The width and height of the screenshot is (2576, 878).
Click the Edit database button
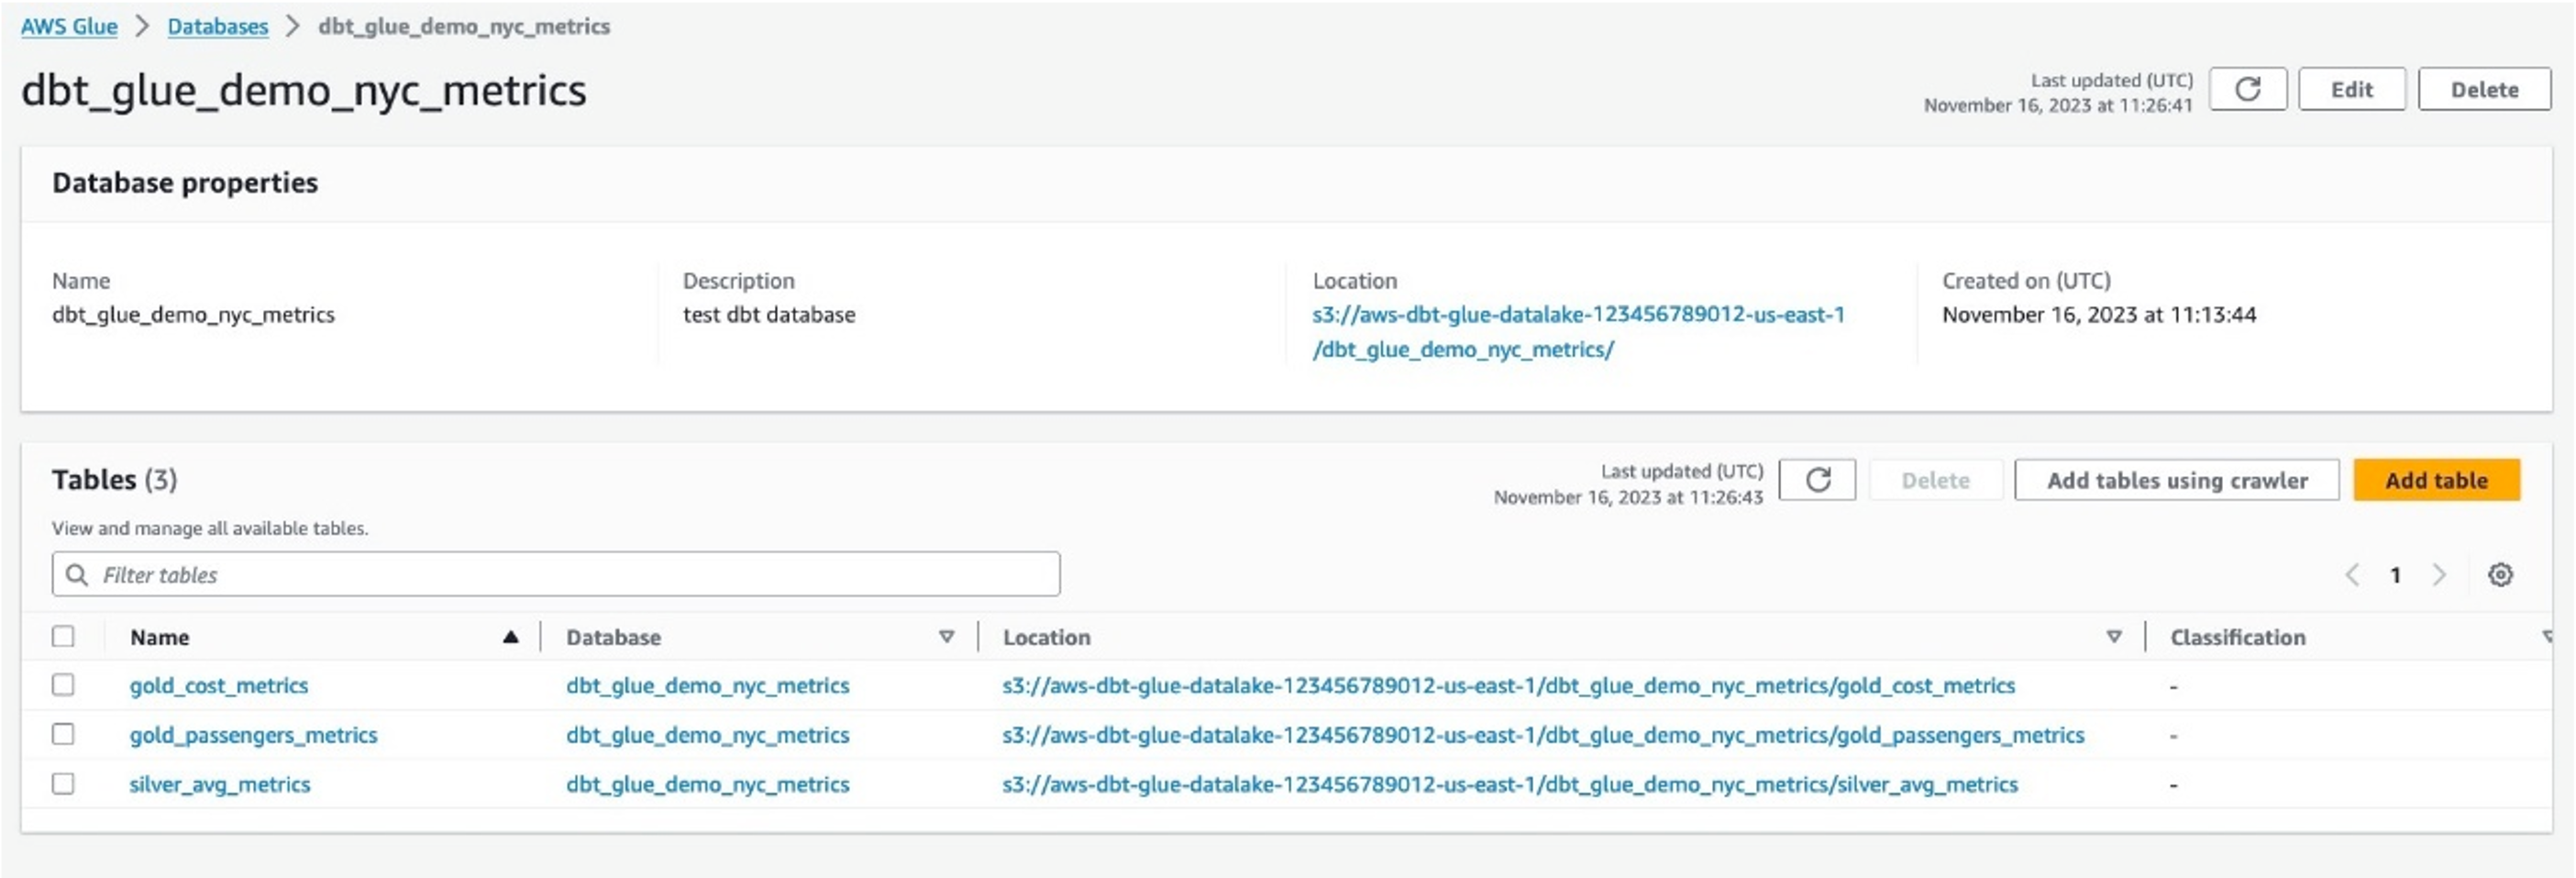point(2351,89)
